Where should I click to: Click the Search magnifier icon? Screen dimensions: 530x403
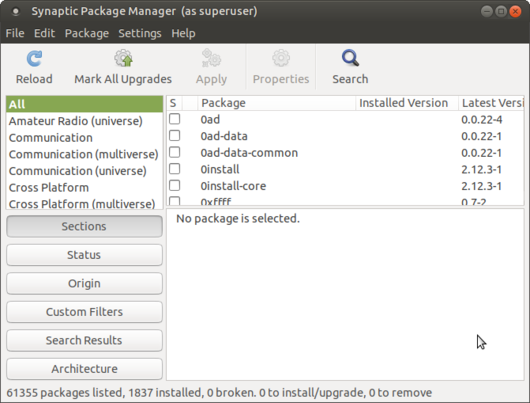(x=350, y=58)
